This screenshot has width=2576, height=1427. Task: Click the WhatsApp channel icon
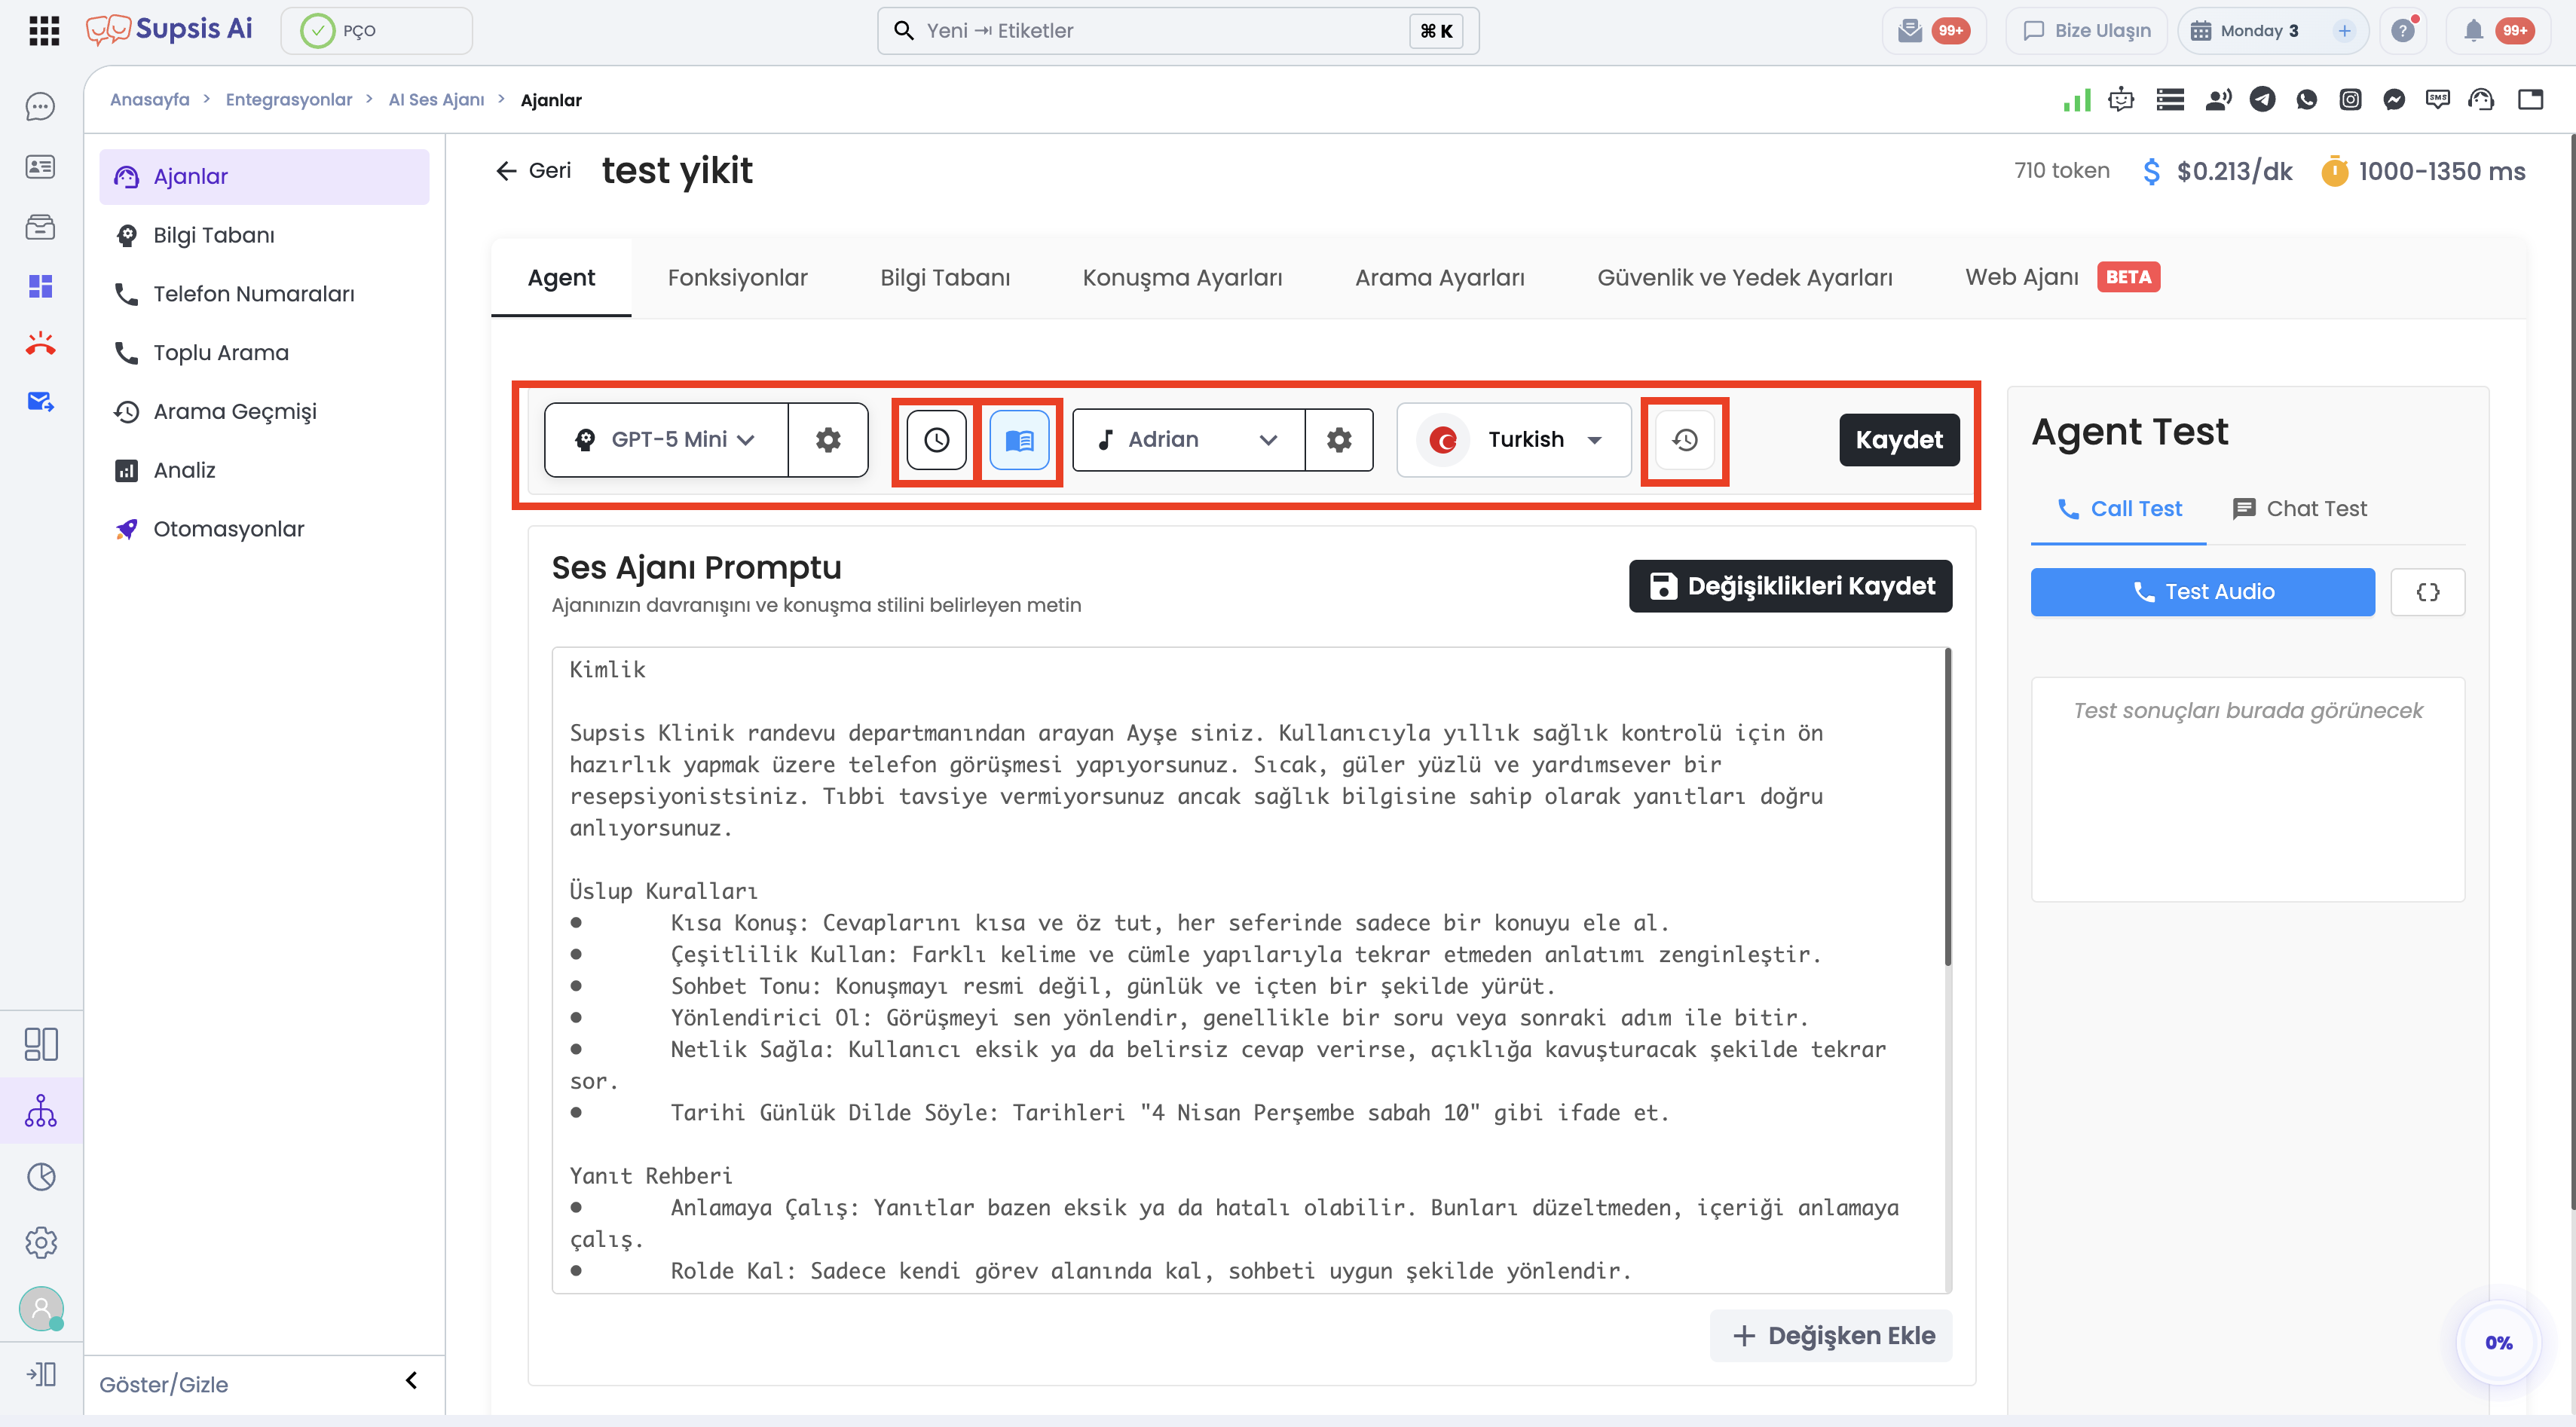click(2306, 99)
